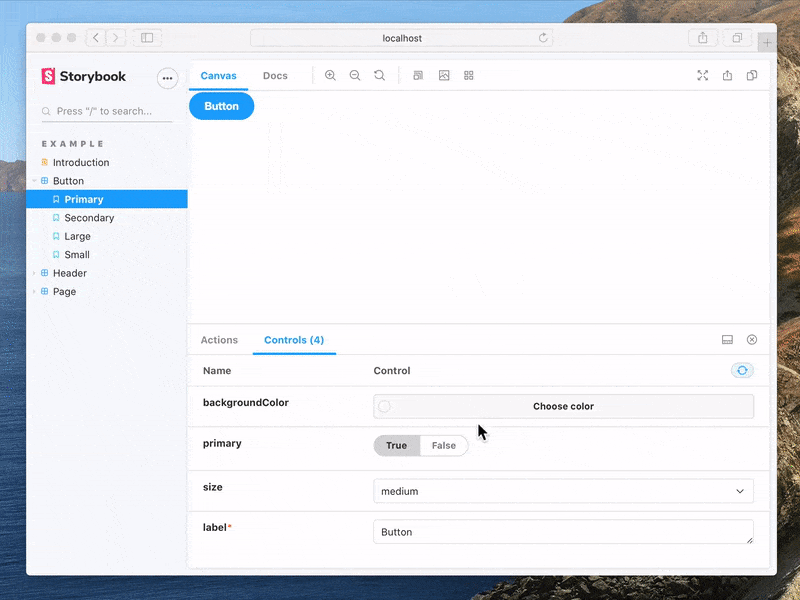Open the size dropdown showing medium
Image resolution: width=800 pixels, height=600 pixels.
click(x=563, y=491)
